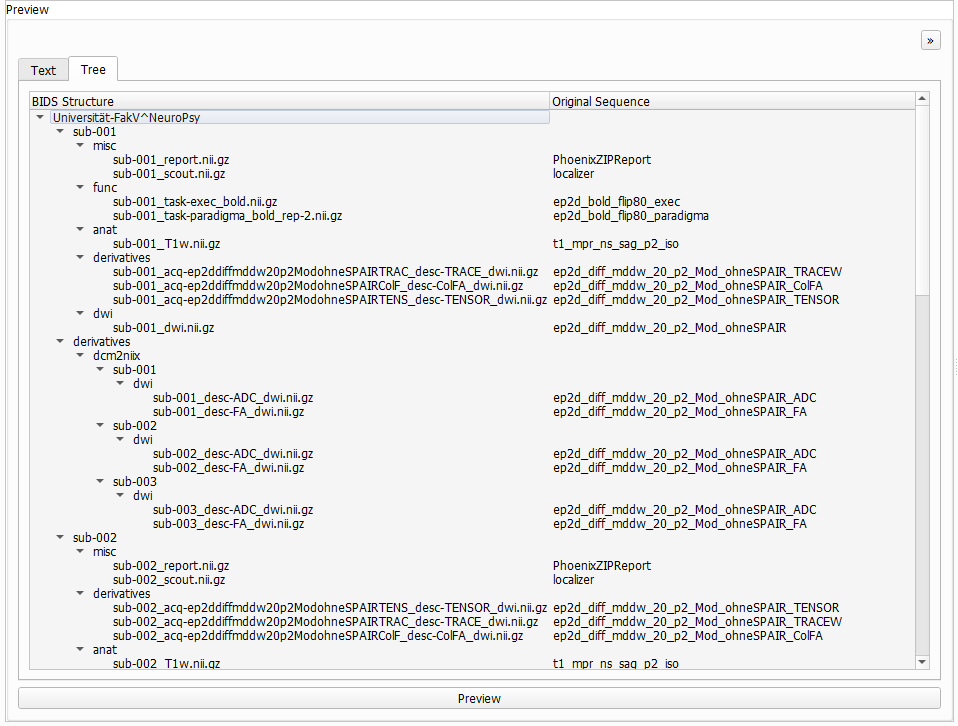Select sub-002_report.nii.gz file
The image size is (958, 726).
[x=171, y=565]
